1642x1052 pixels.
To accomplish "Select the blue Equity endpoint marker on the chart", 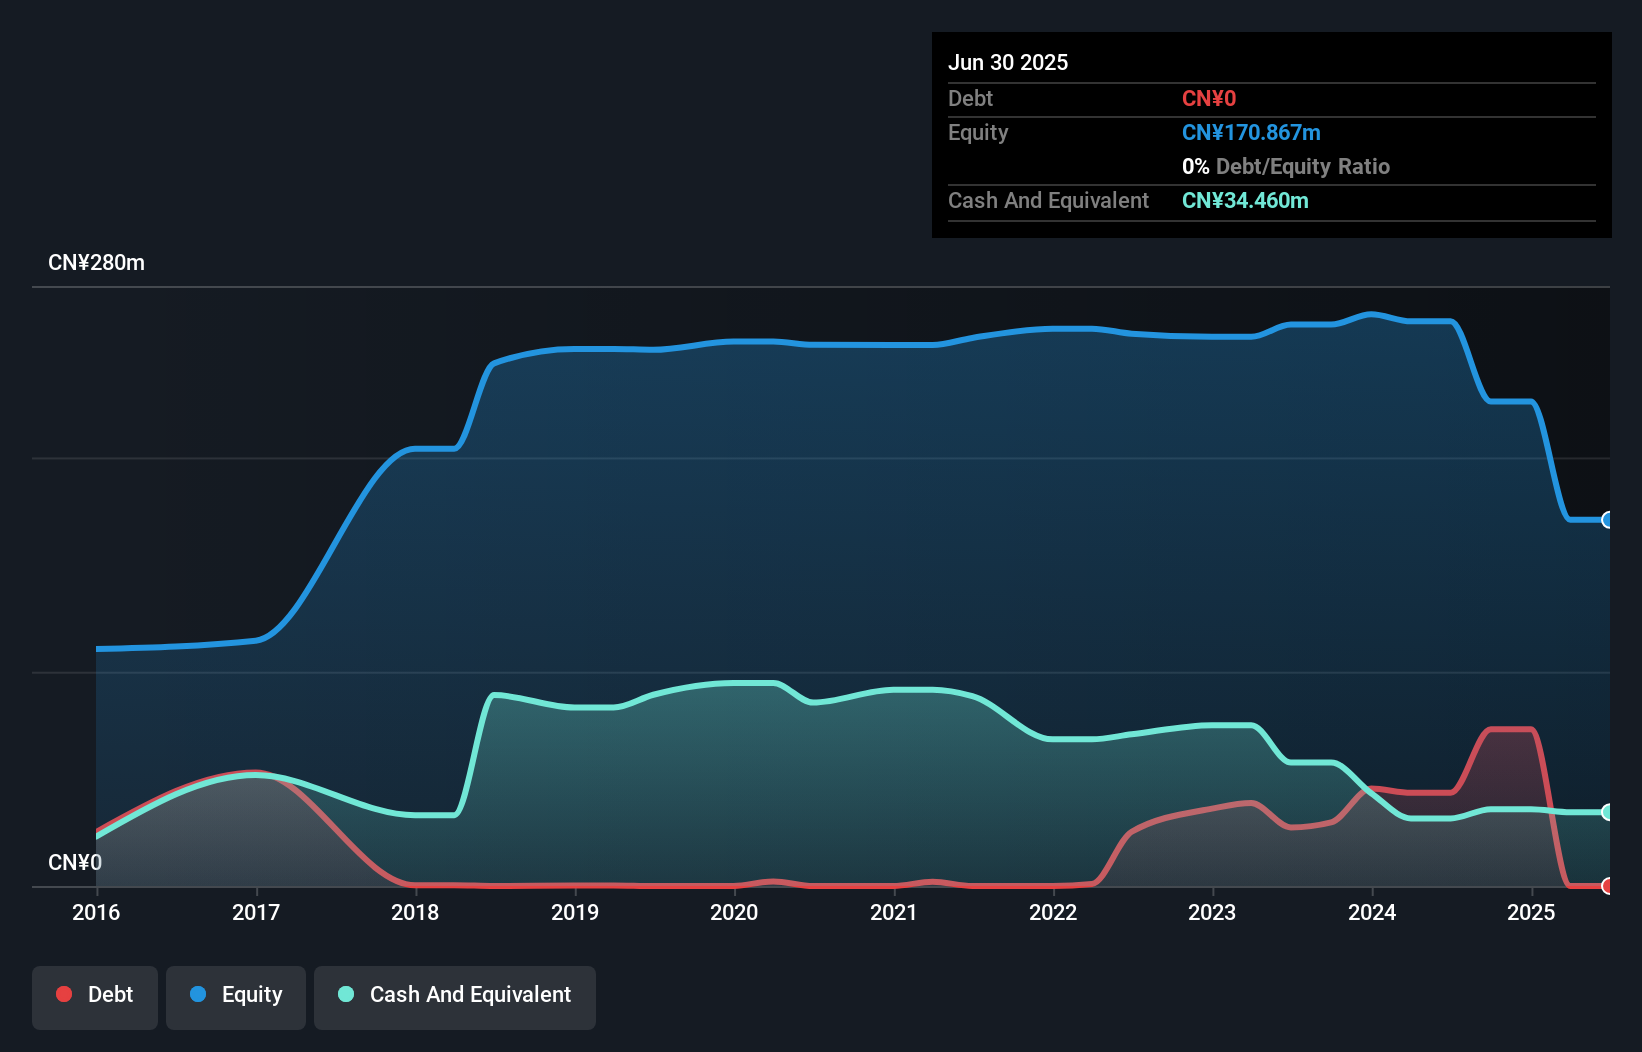I will [x=1607, y=520].
